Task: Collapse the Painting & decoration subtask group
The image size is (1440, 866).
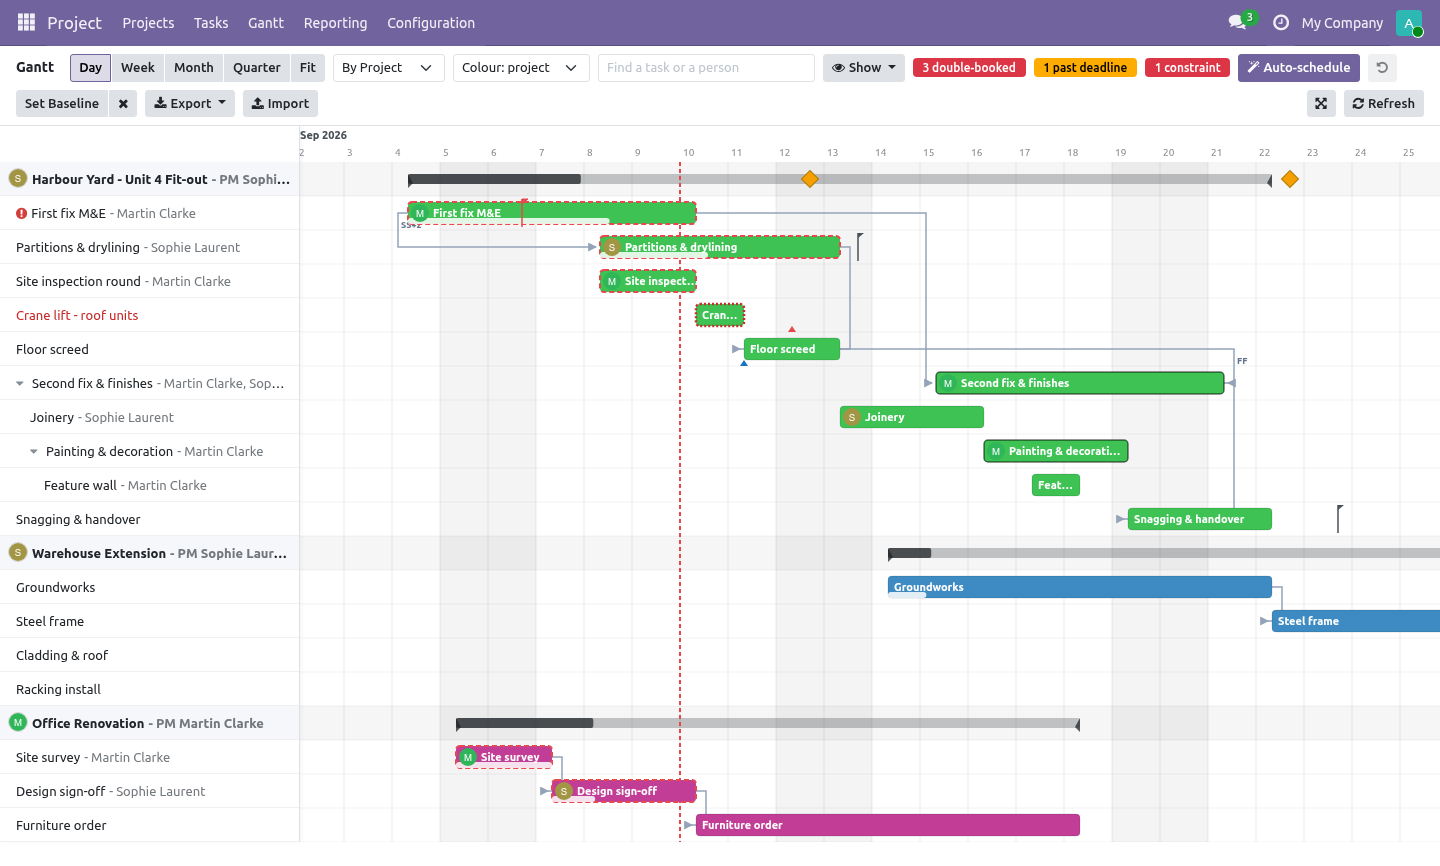Action: click(34, 451)
